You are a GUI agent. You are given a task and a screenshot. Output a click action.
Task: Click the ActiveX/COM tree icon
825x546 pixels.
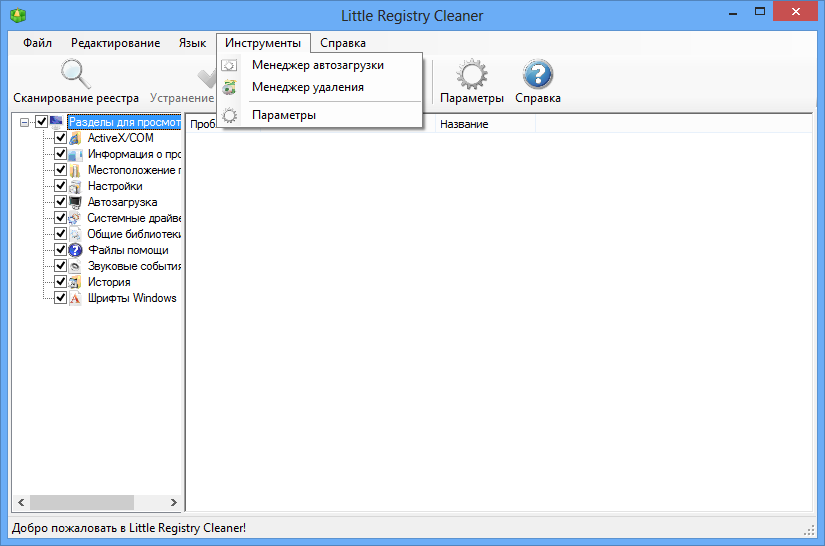(75, 138)
